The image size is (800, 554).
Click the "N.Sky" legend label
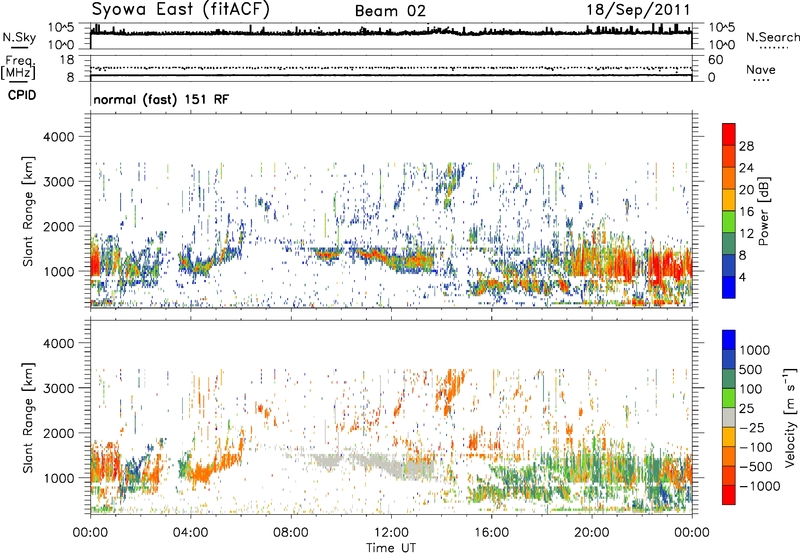coord(19,37)
